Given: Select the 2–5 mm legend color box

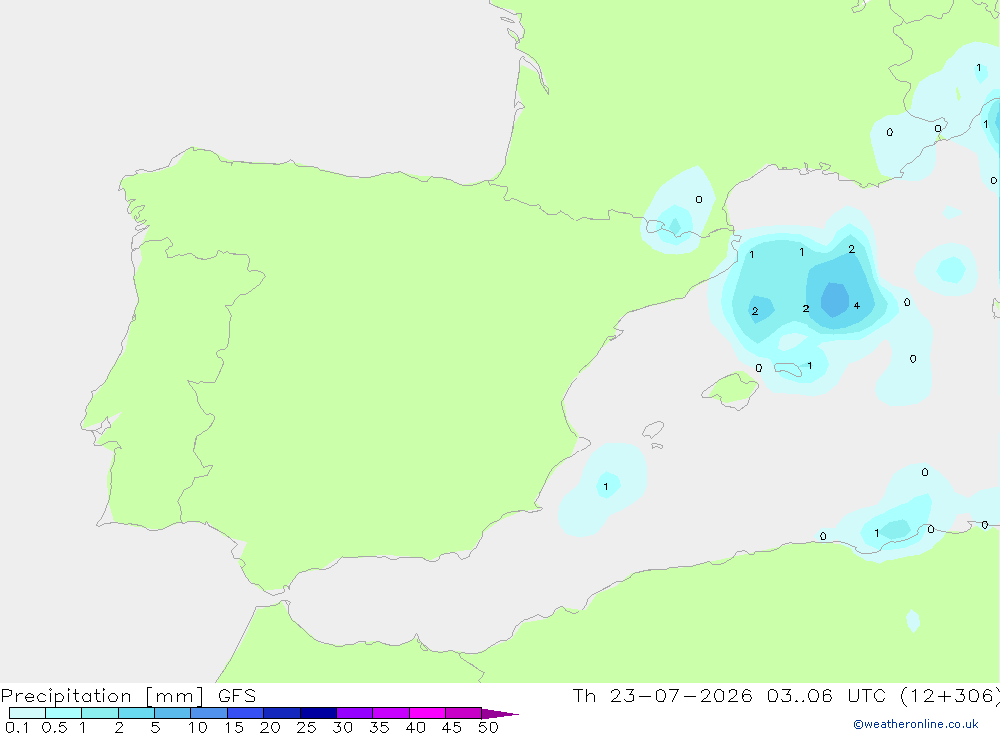Looking at the screenshot, I should pos(136,713).
